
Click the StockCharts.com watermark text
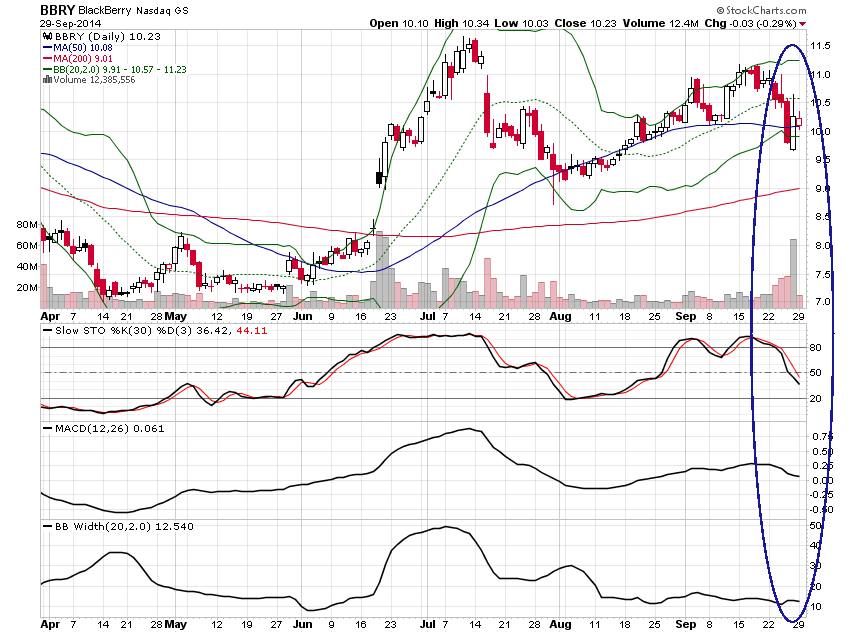pyautogui.click(x=761, y=10)
